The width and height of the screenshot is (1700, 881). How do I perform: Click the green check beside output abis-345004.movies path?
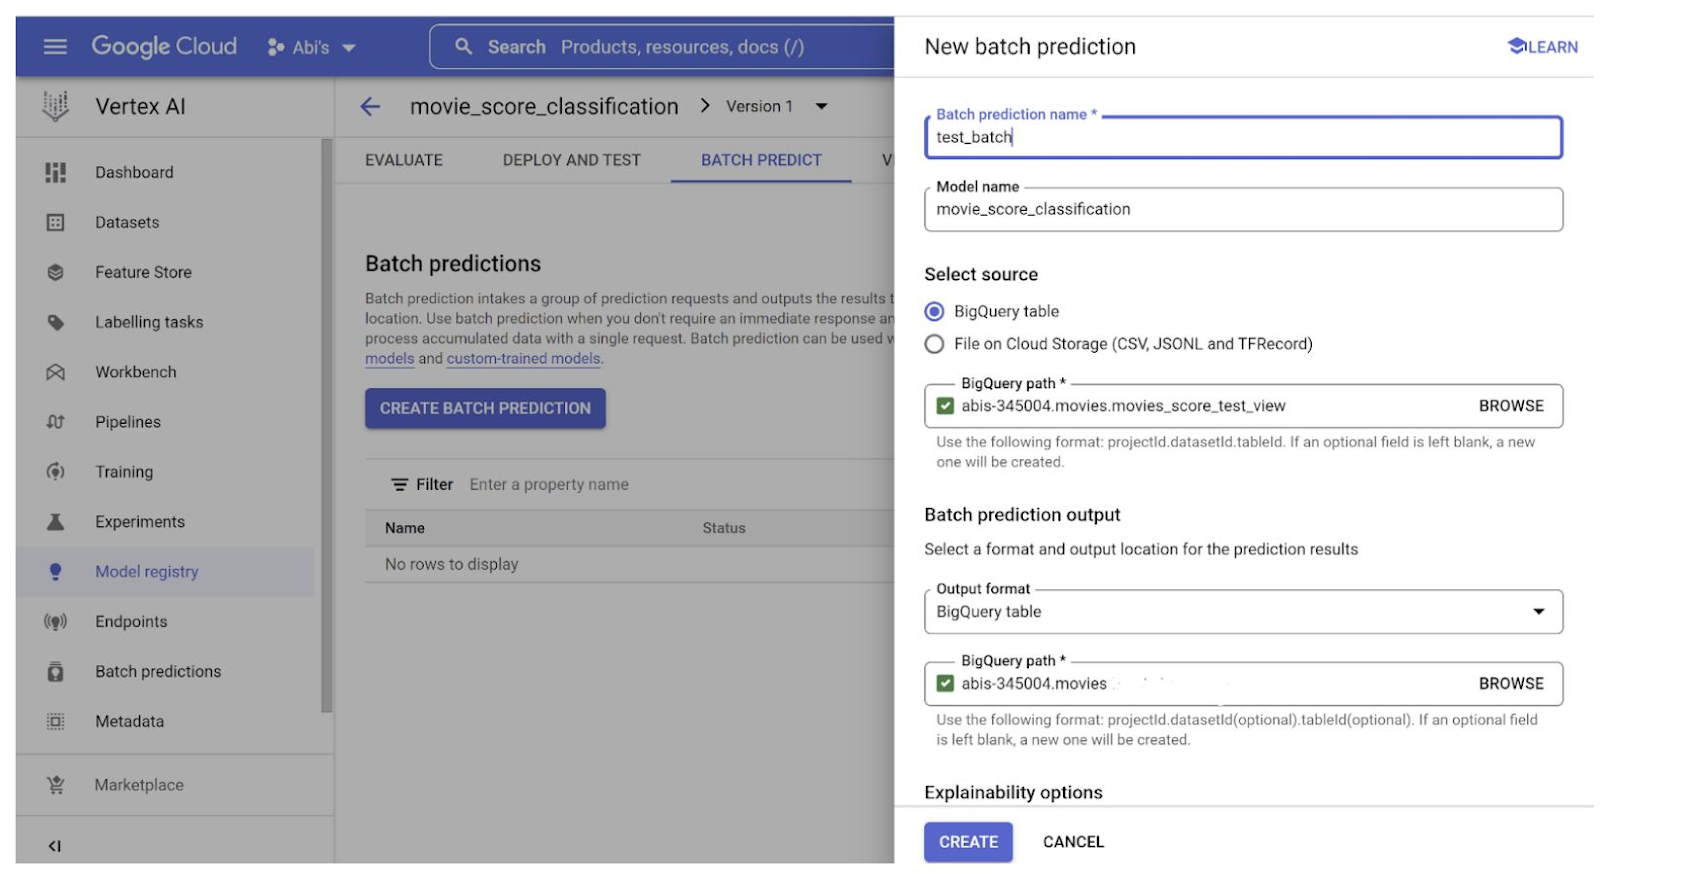[945, 684]
